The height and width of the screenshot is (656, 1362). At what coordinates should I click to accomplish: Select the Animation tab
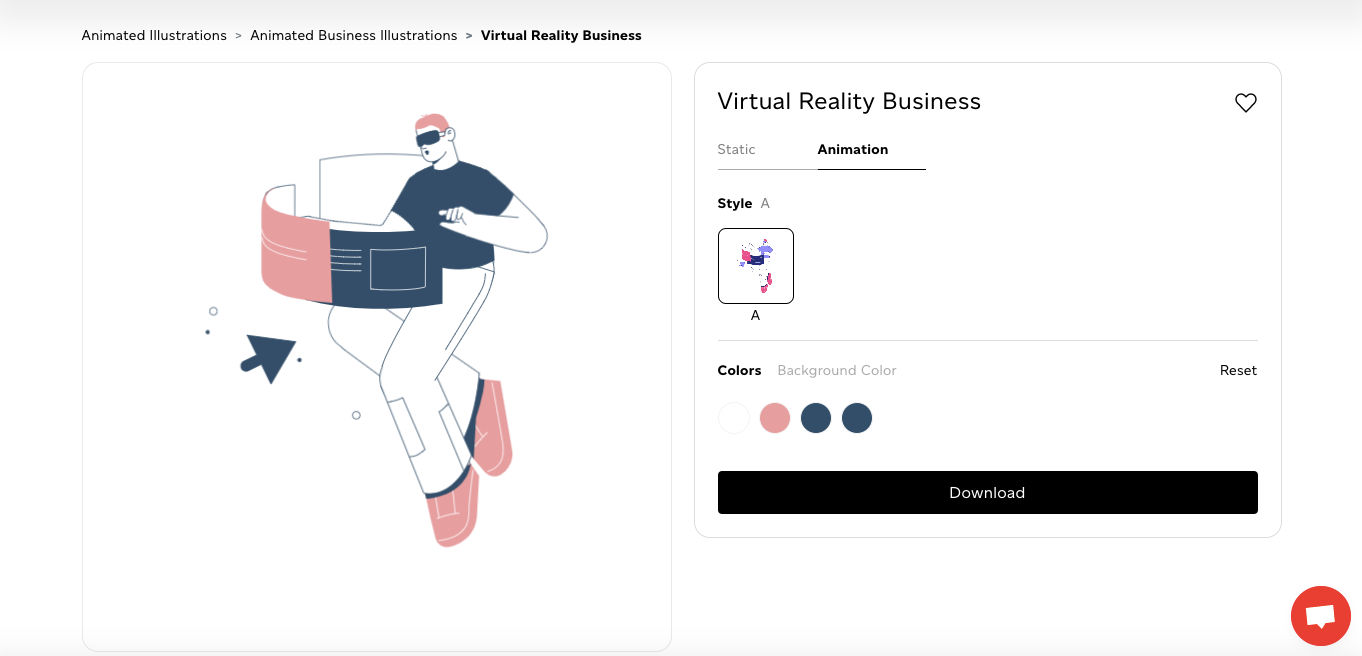pyautogui.click(x=852, y=149)
